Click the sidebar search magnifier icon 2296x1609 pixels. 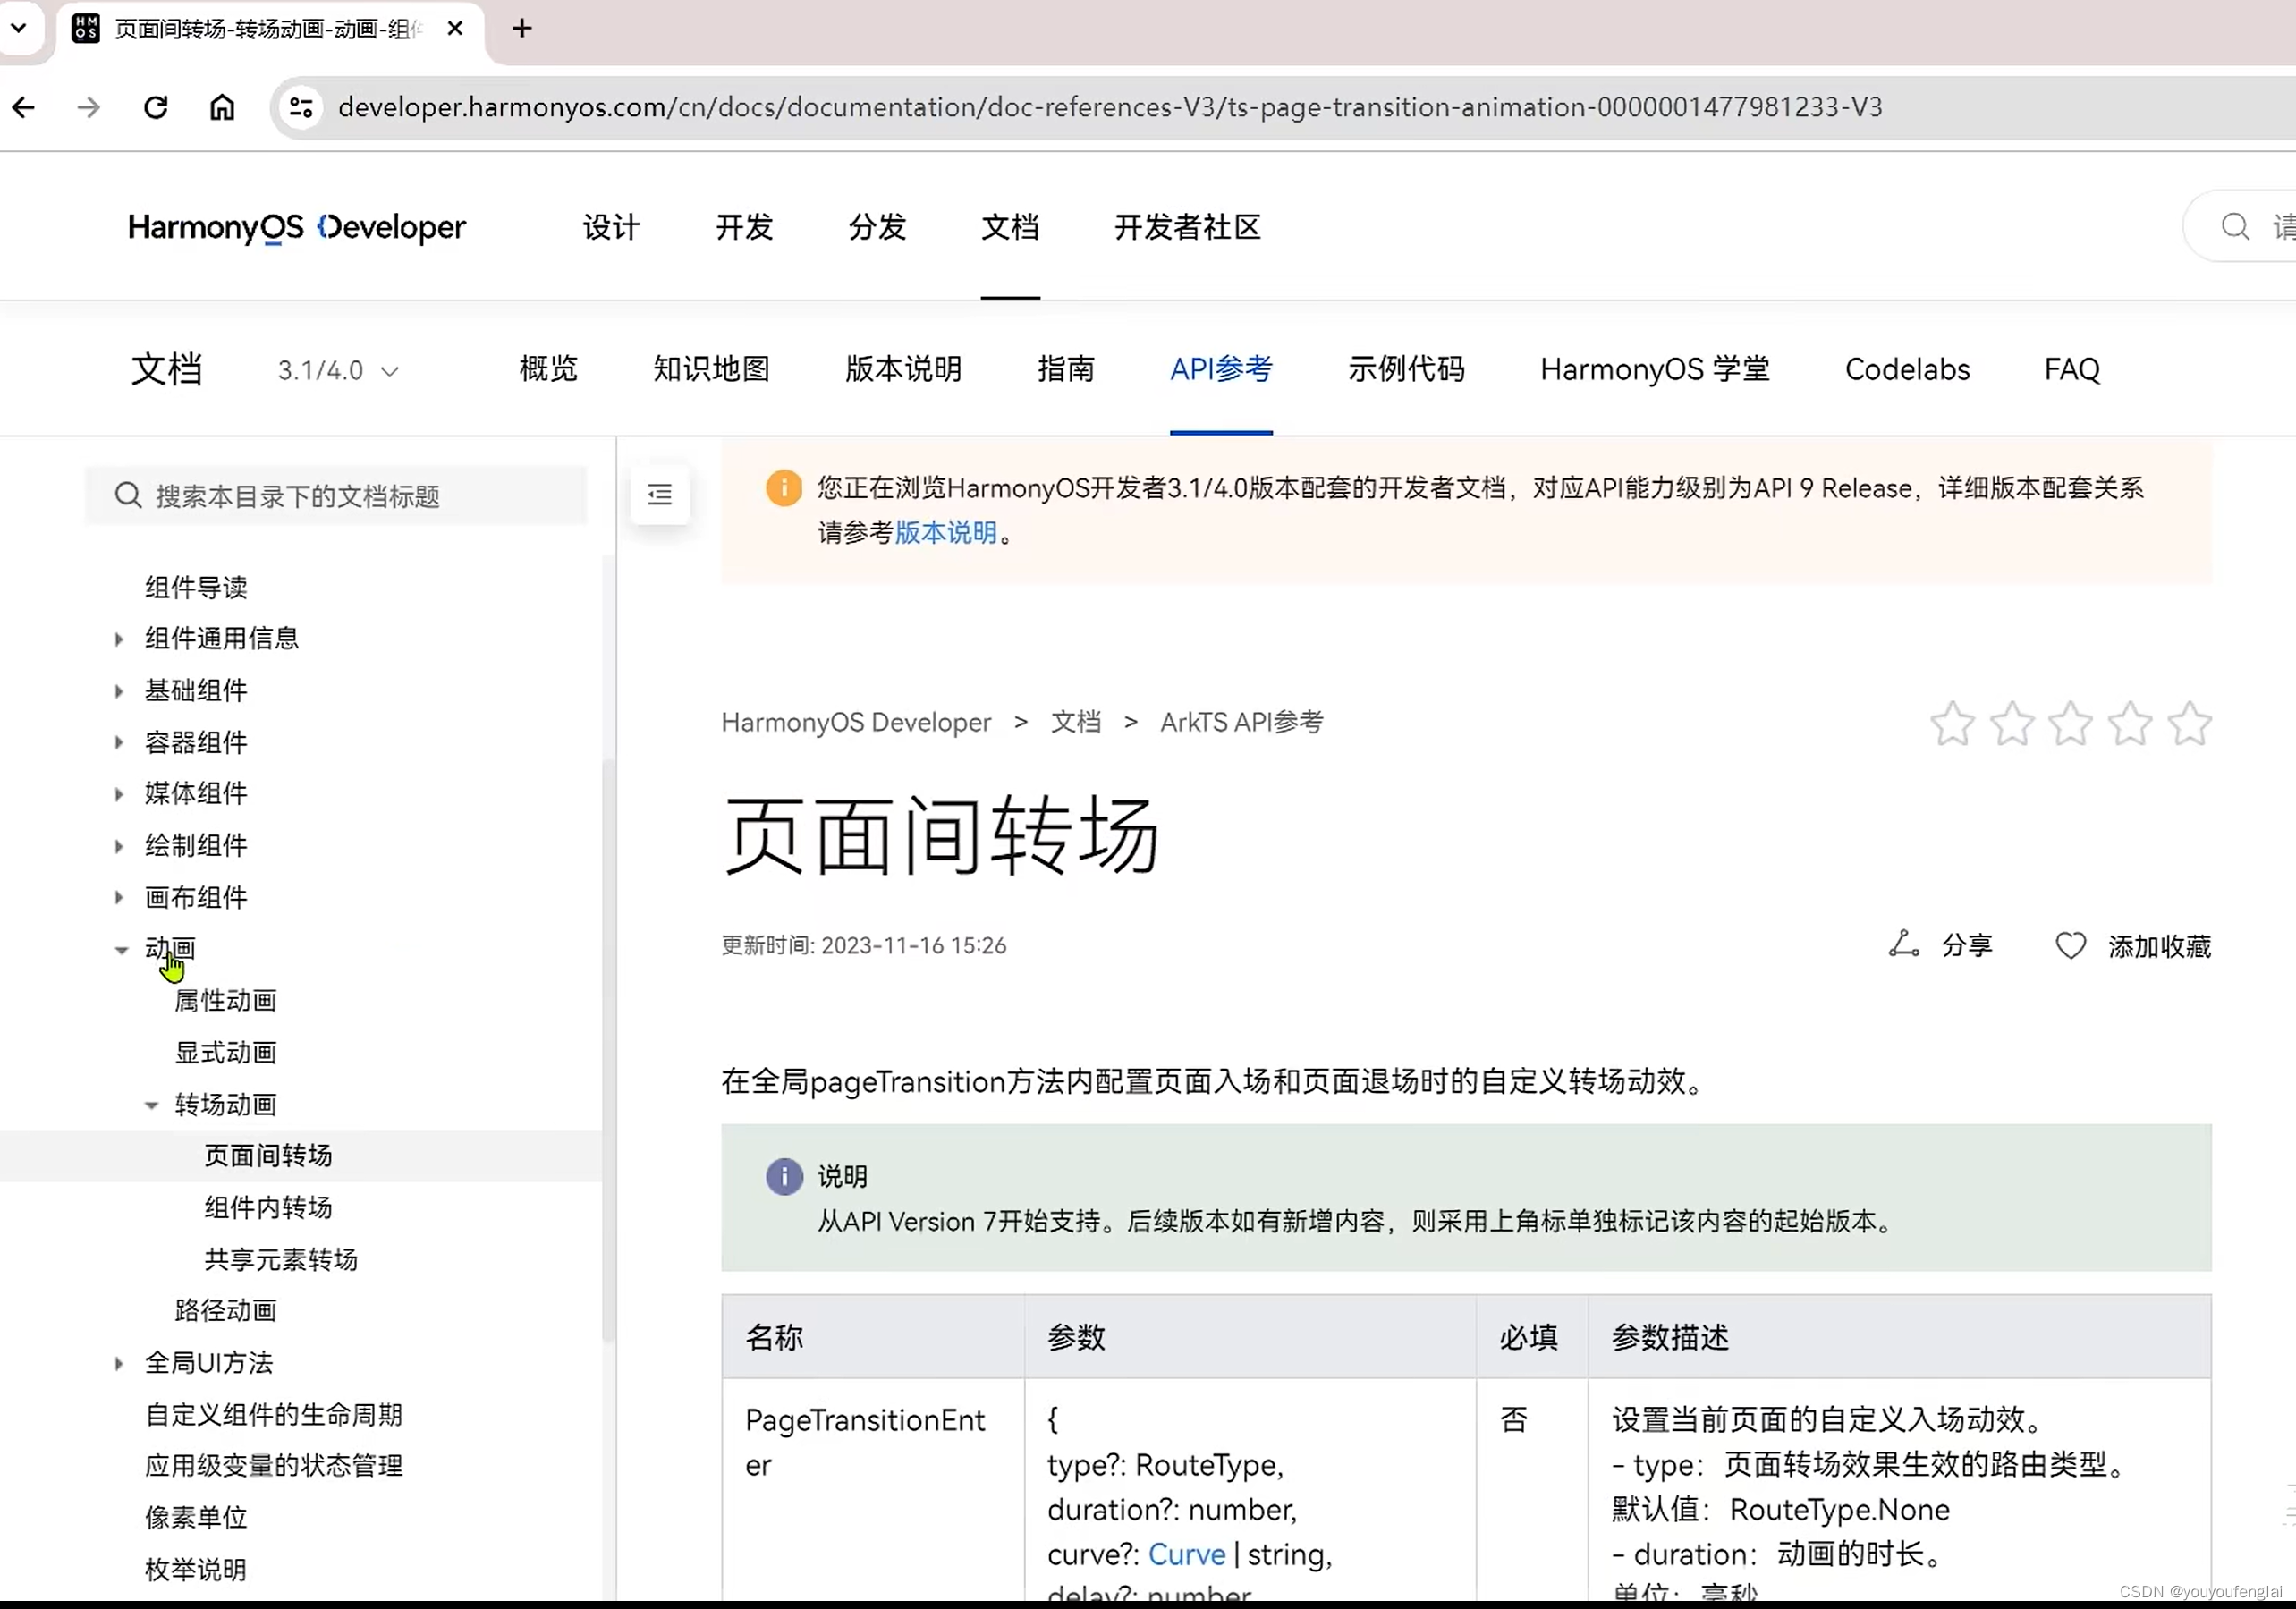click(x=128, y=495)
